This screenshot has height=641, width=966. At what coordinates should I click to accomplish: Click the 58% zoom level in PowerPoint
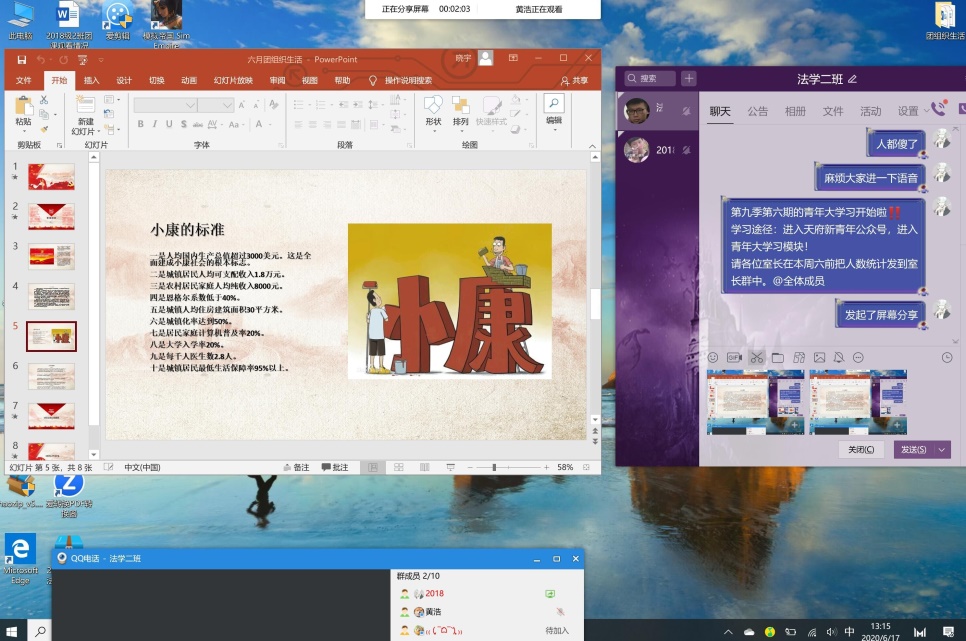pyautogui.click(x=565, y=467)
